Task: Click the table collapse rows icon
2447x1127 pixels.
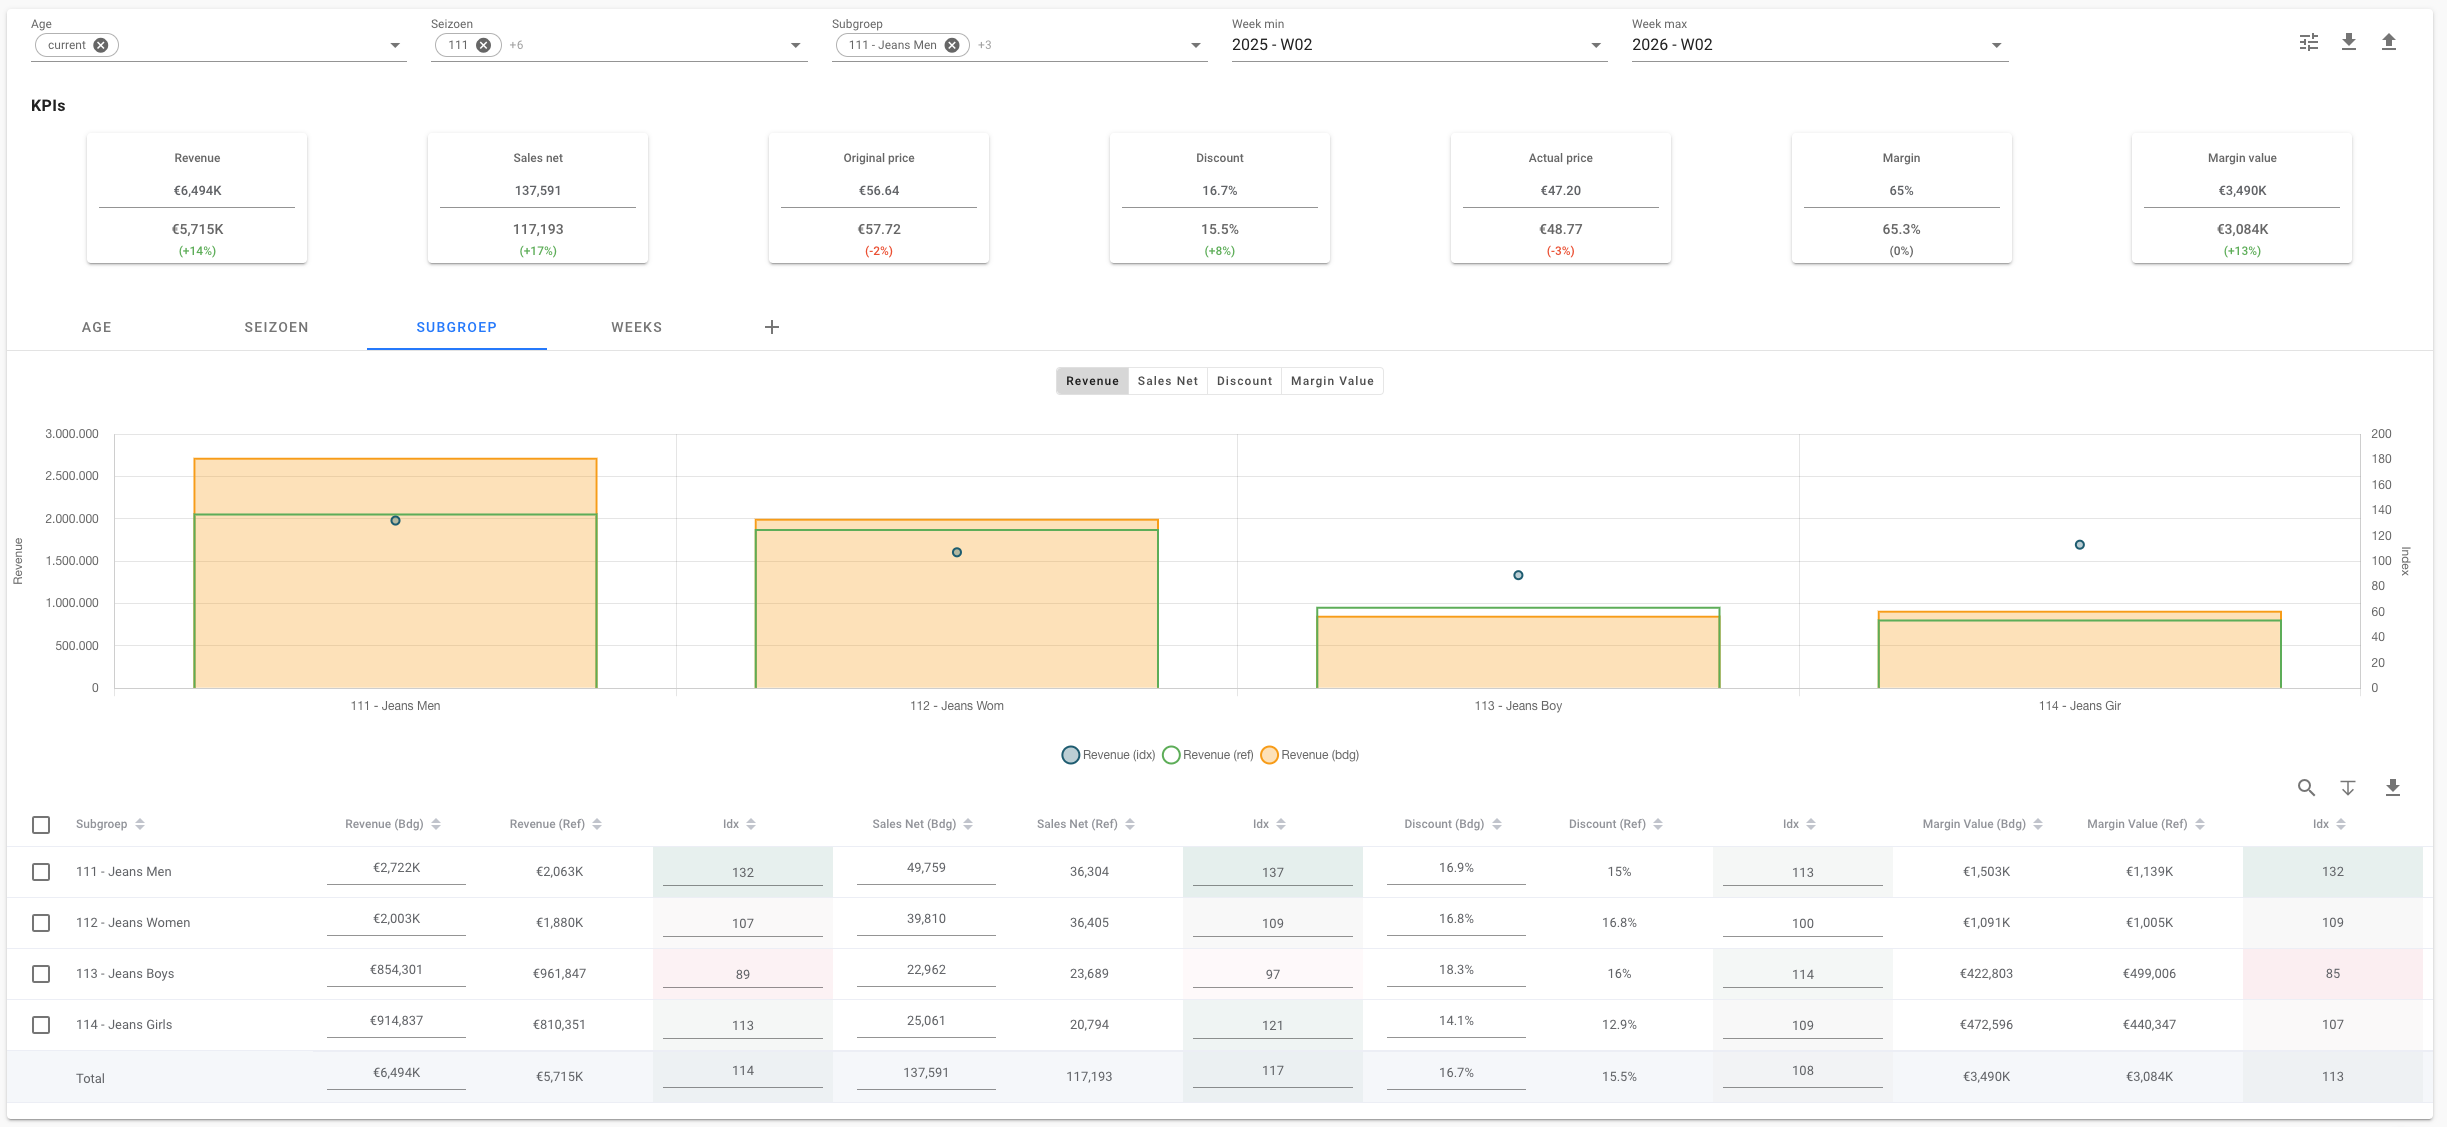Action: coord(2348,788)
